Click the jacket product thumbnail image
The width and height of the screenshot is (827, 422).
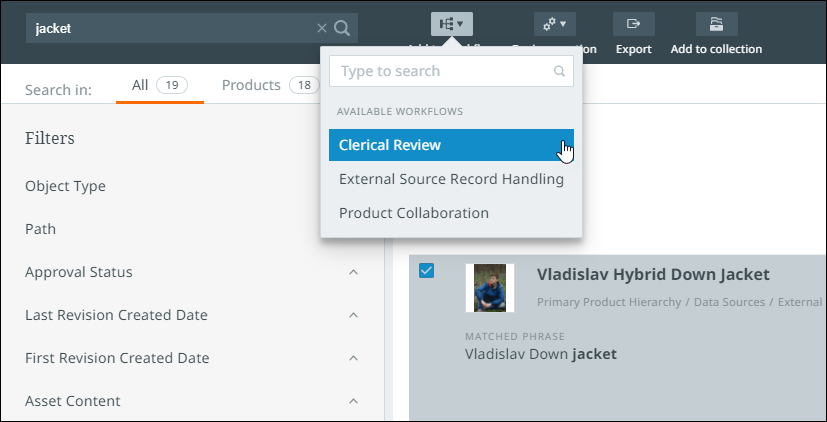(x=490, y=288)
